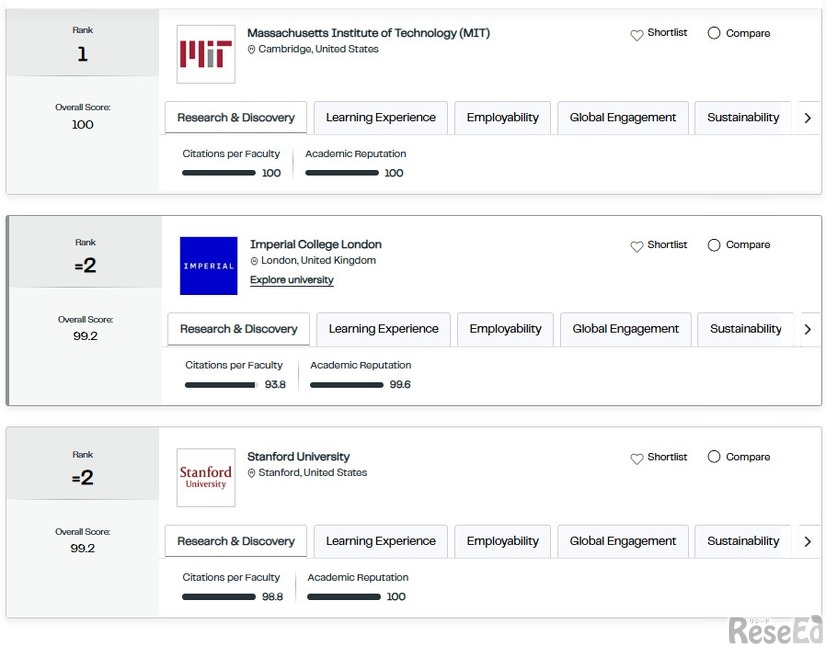Click the Stanford, United States location text
The height and width of the screenshot is (646, 826).
point(312,473)
